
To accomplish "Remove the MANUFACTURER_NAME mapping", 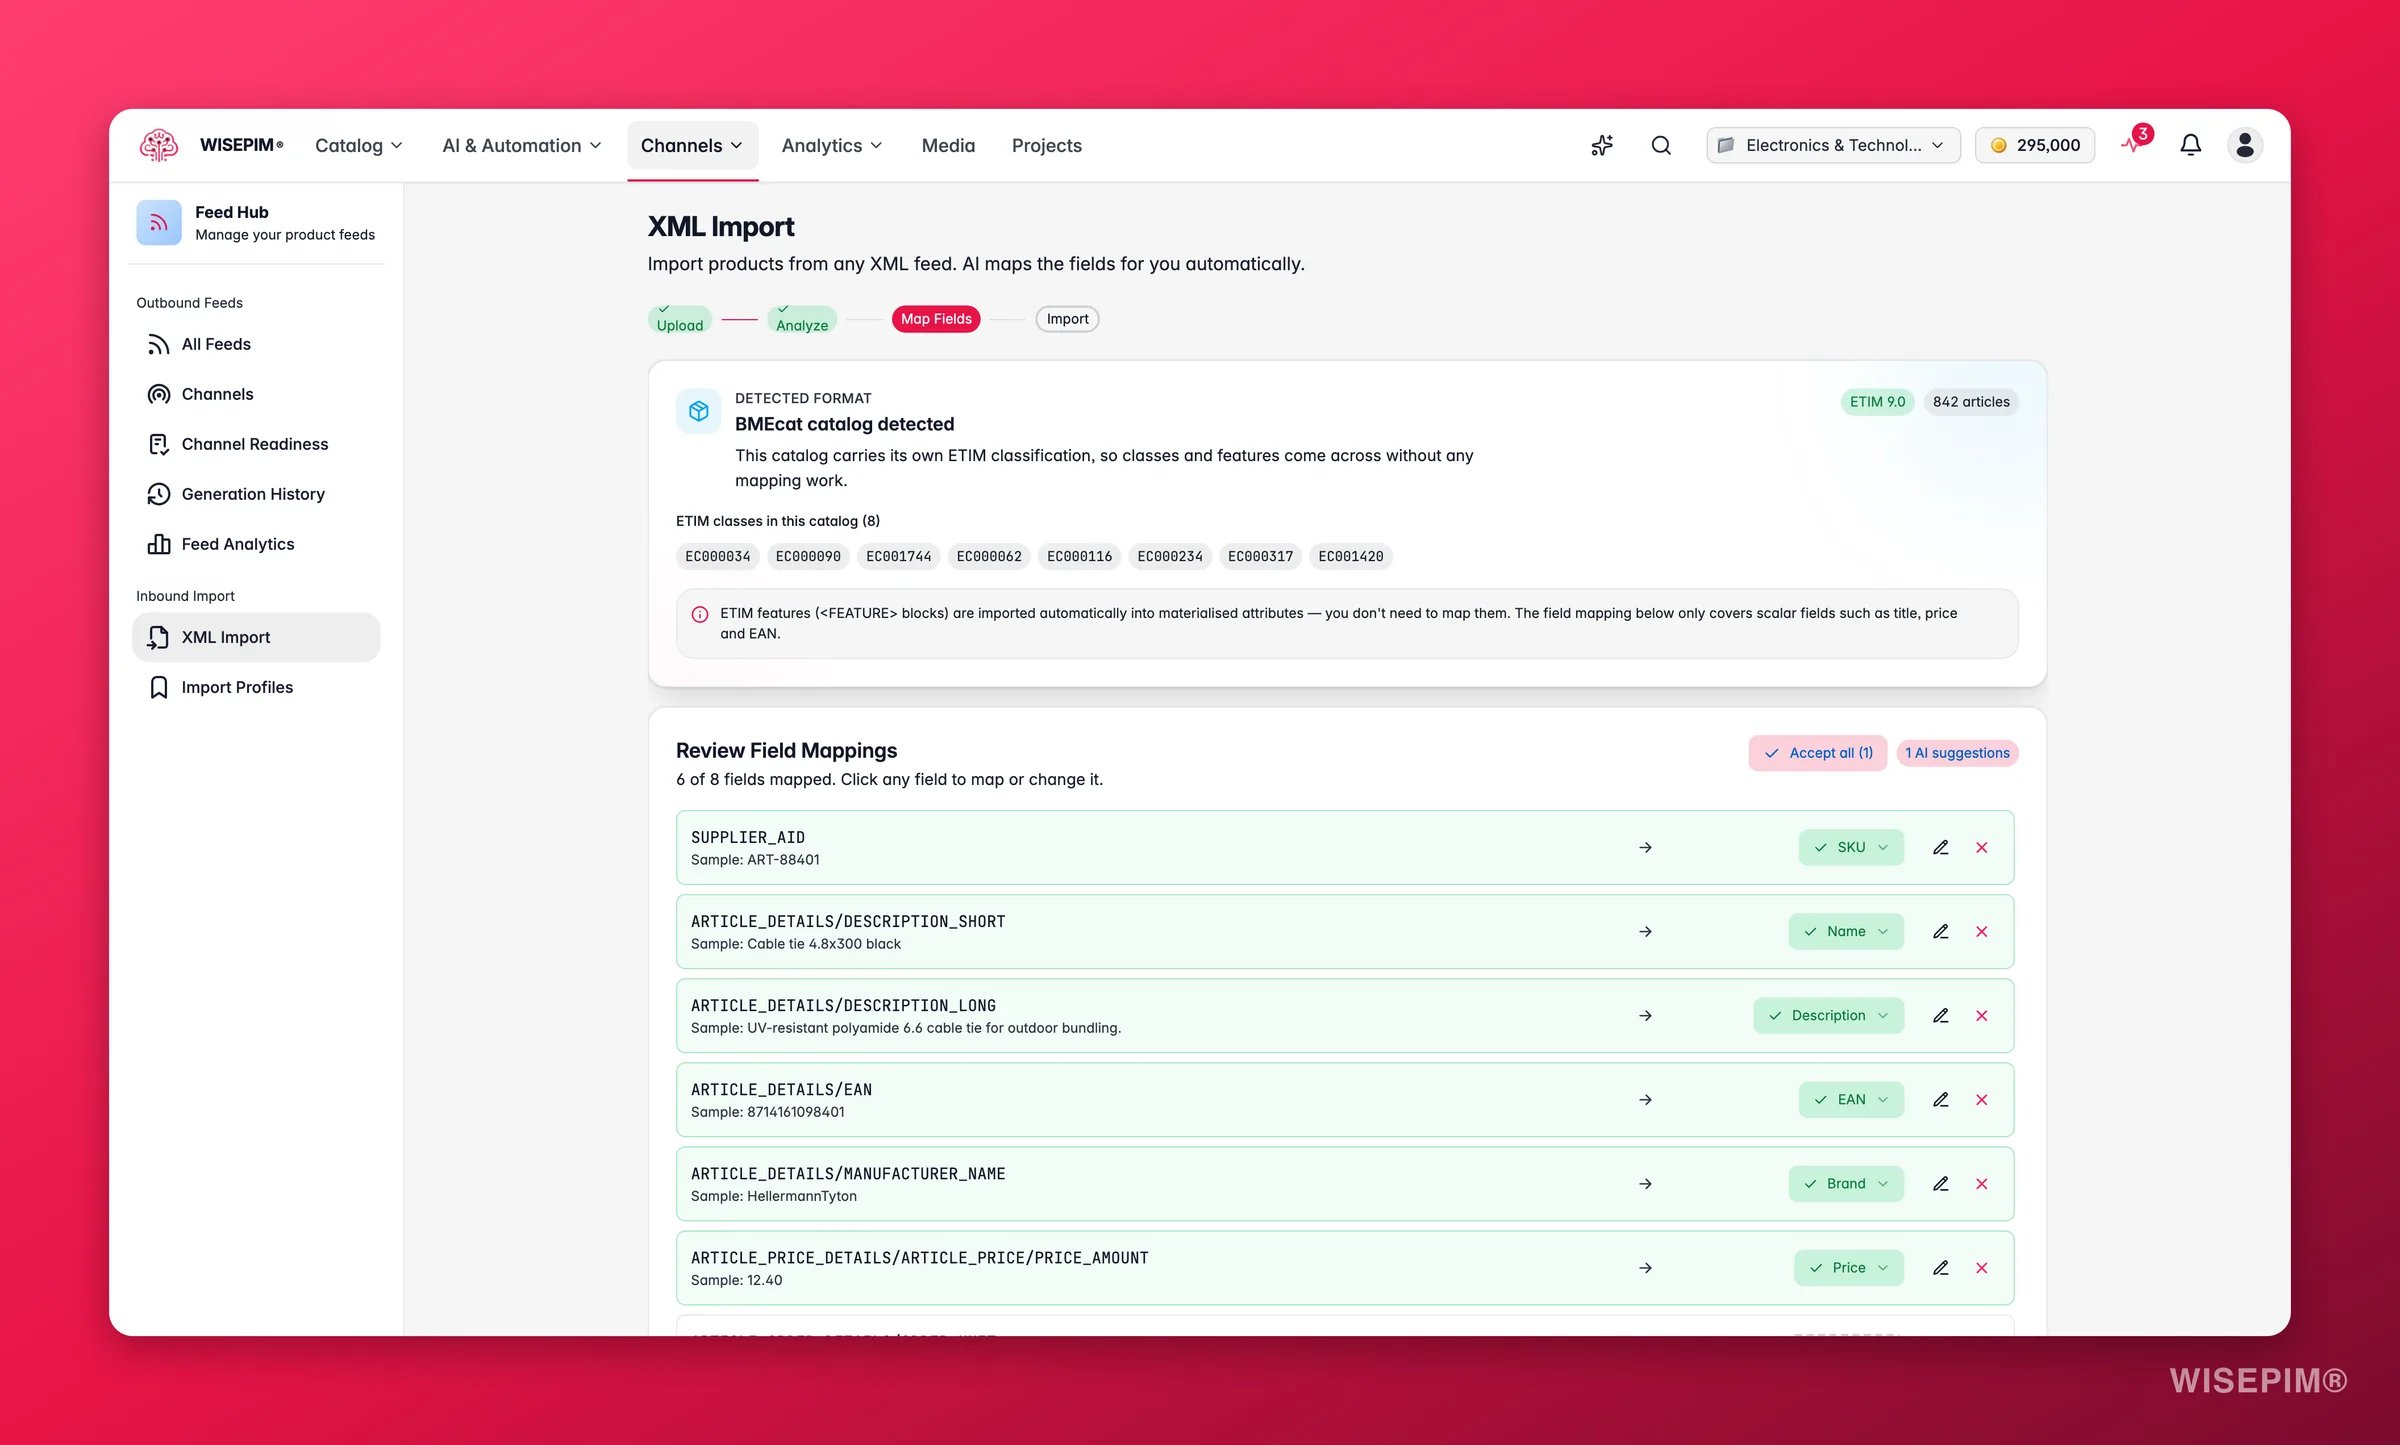I will pos(1982,1183).
